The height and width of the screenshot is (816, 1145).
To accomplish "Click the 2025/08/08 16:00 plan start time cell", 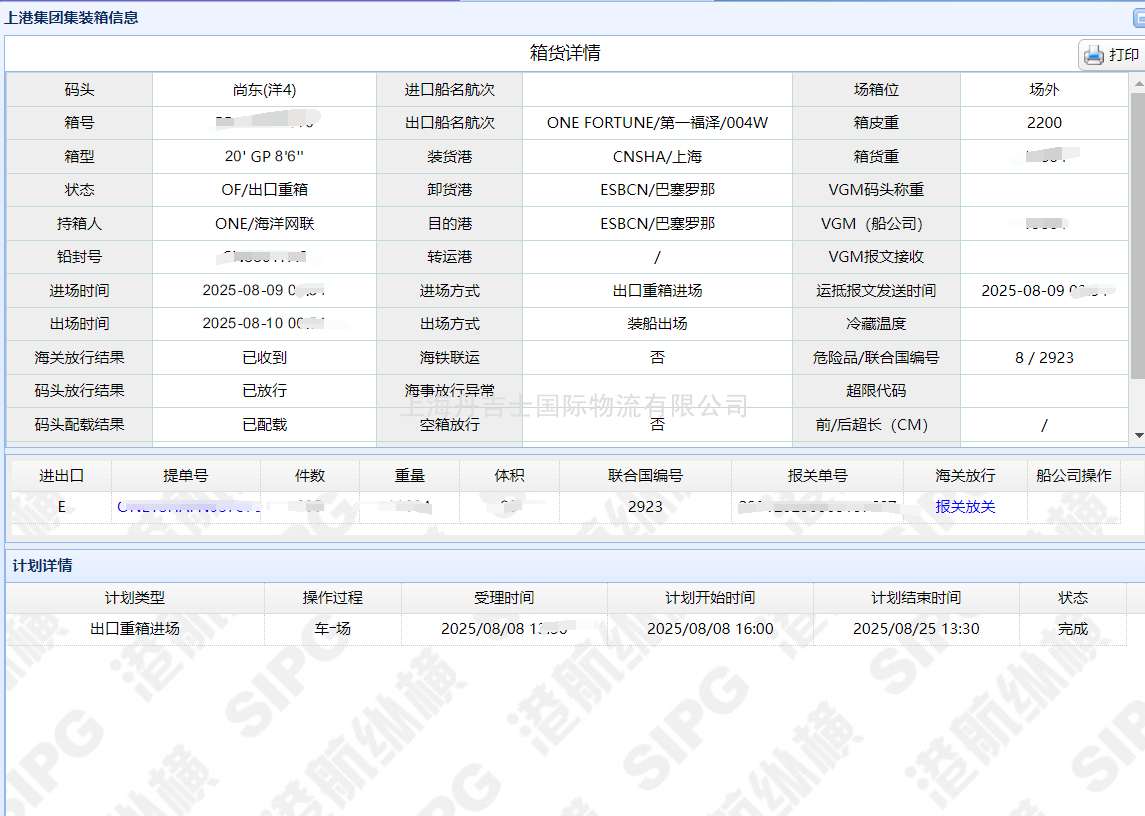I will tap(710, 629).
